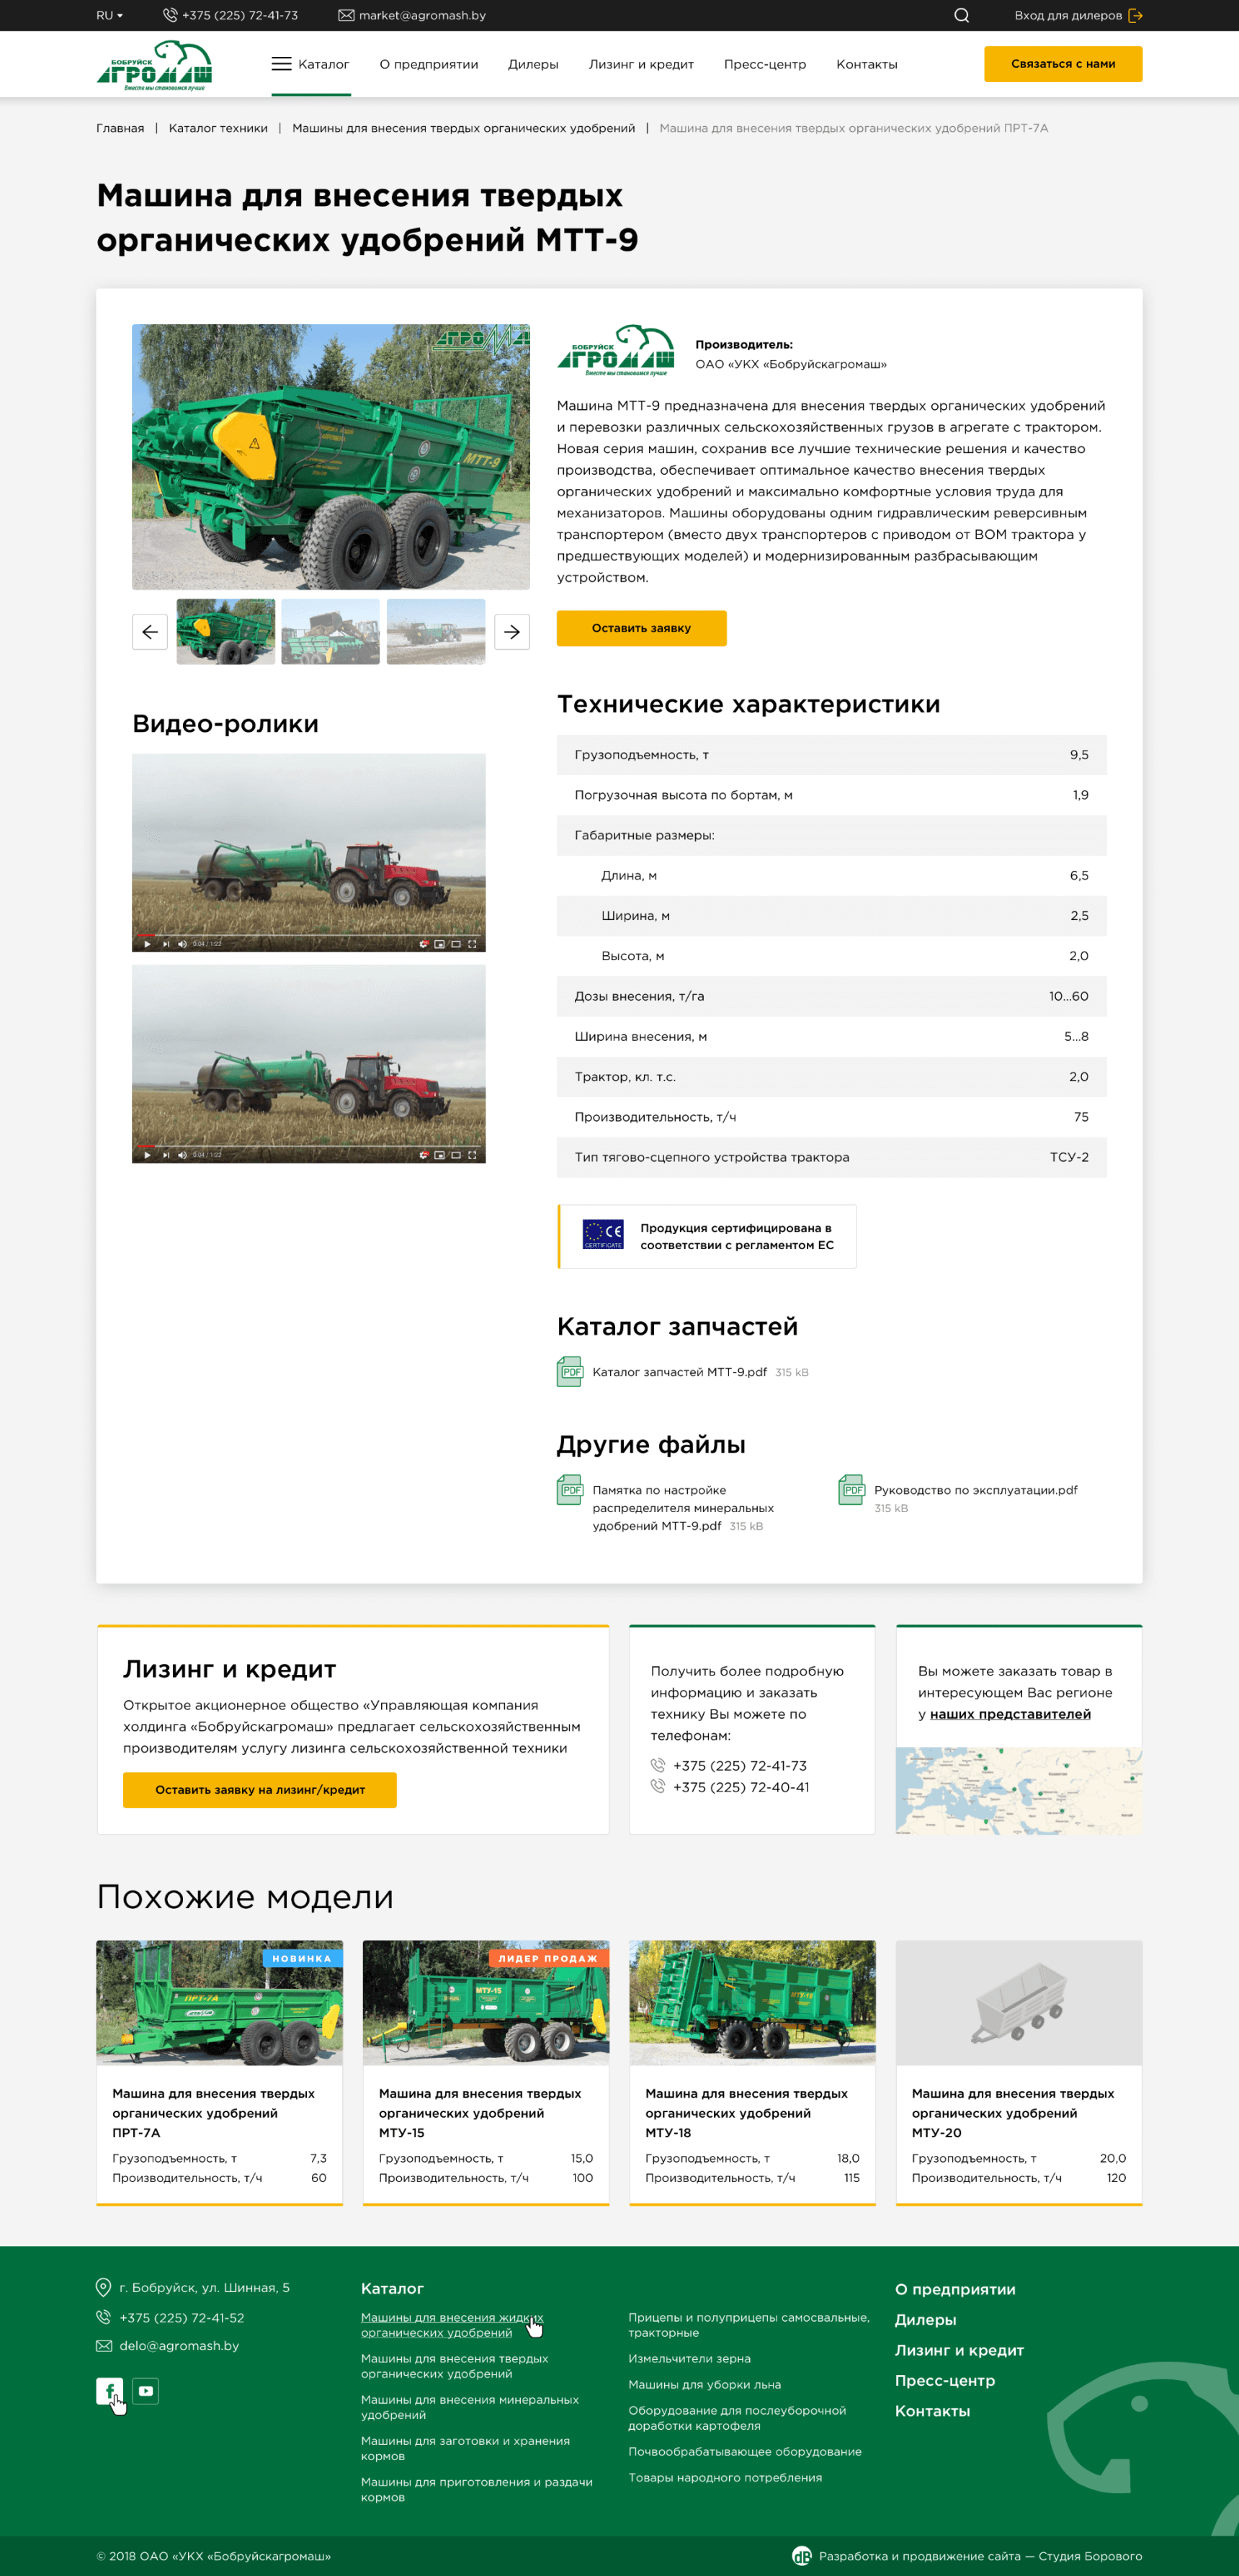Open the Каталог hamburger menu icon

[281, 64]
